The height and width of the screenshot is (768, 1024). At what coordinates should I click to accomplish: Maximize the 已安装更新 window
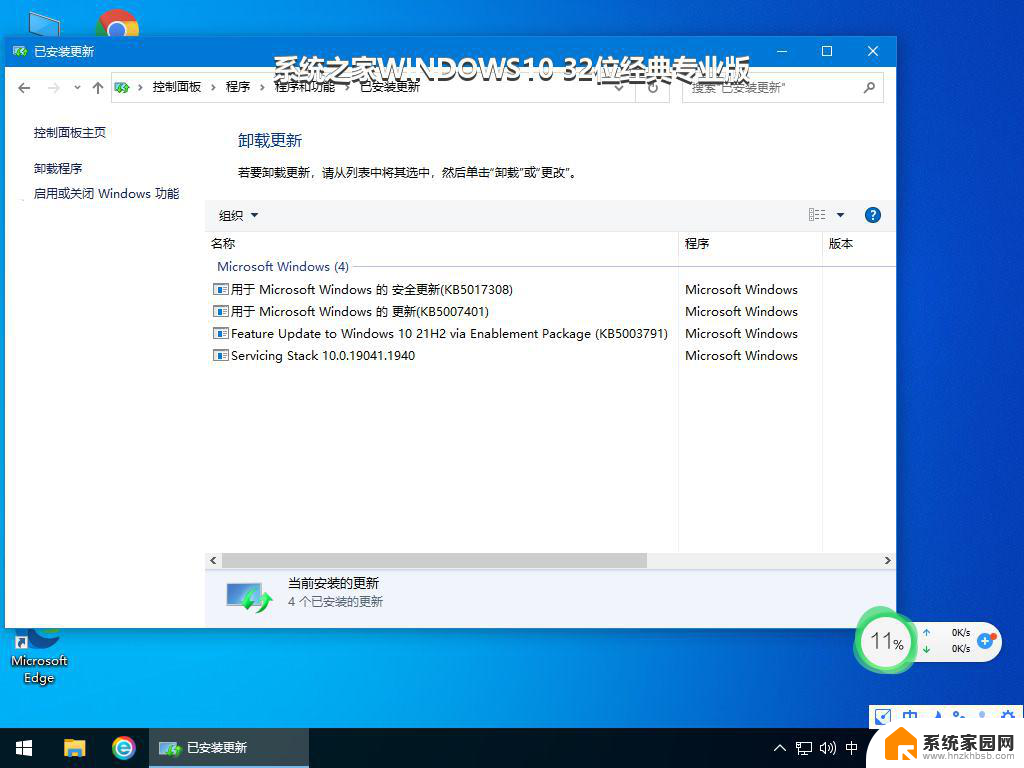827,51
